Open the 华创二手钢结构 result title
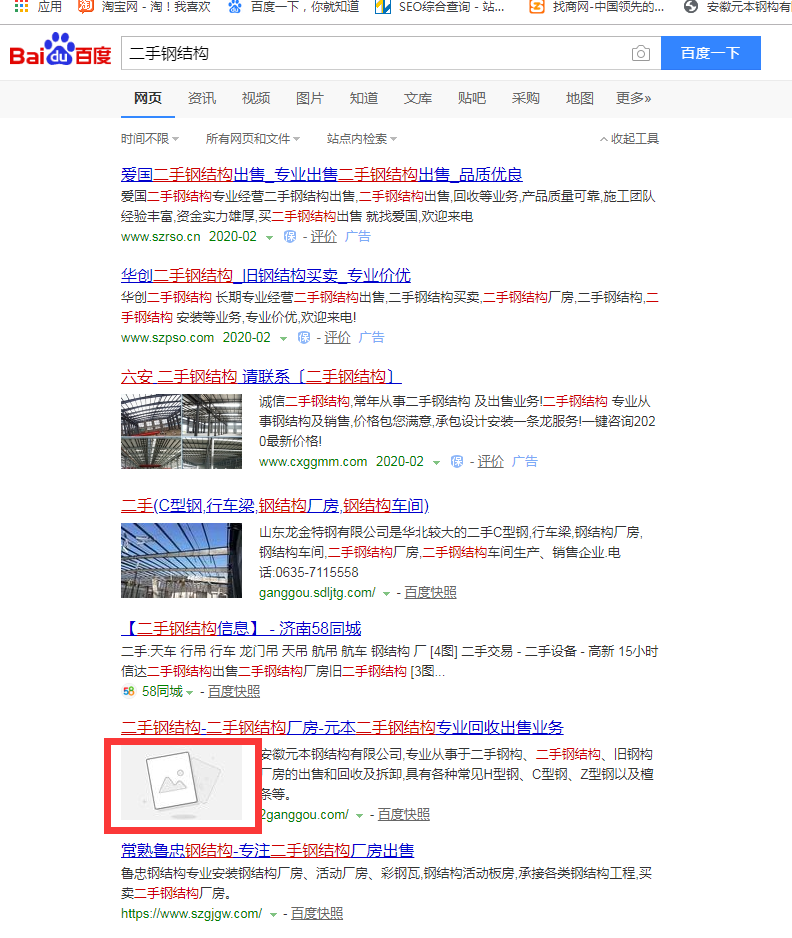The height and width of the screenshot is (938, 792). tap(266, 275)
